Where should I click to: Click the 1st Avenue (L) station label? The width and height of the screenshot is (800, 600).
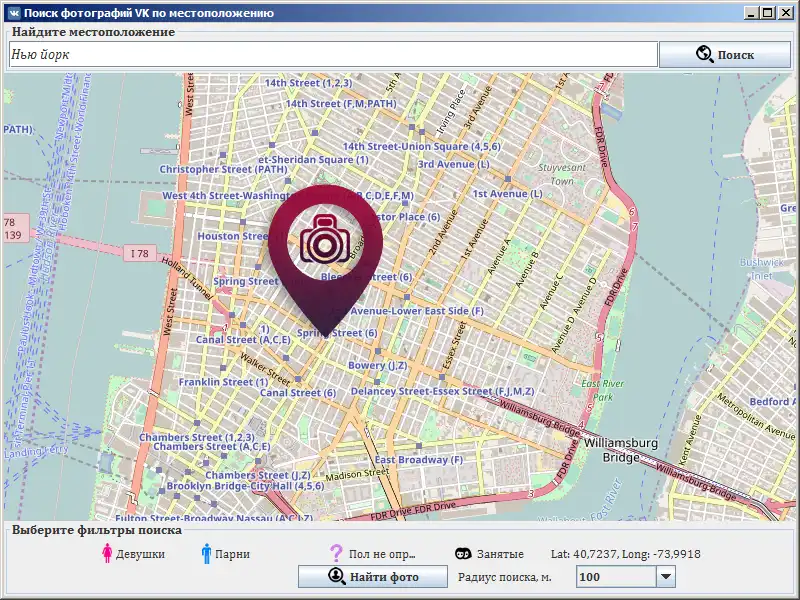(507, 194)
